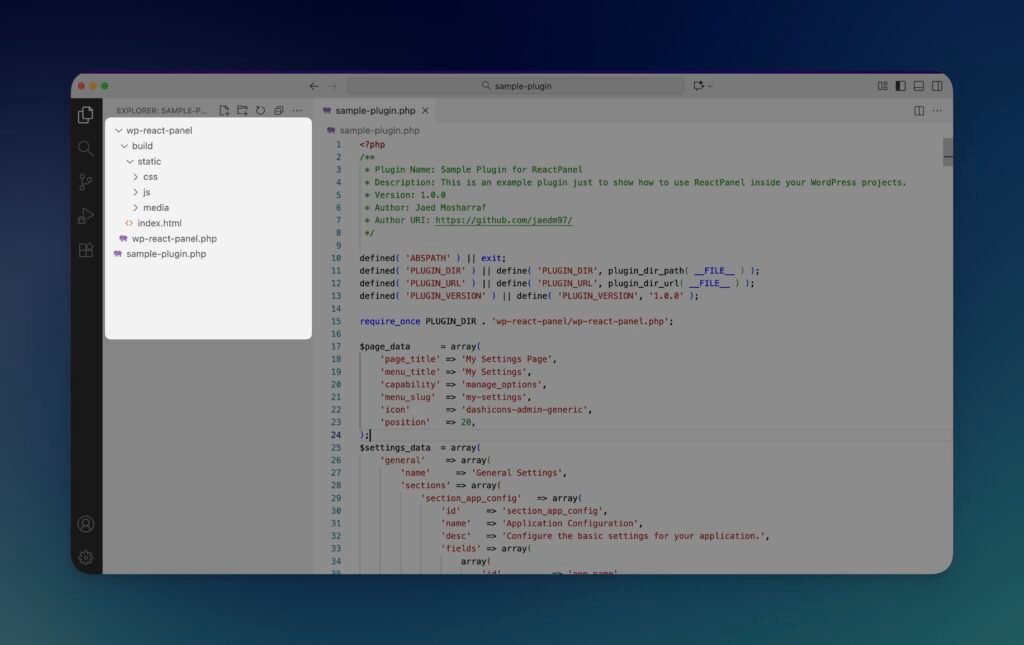This screenshot has height=645, width=1024.
Task: Open wp-react-panel.php from the file tree
Action: pos(174,239)
